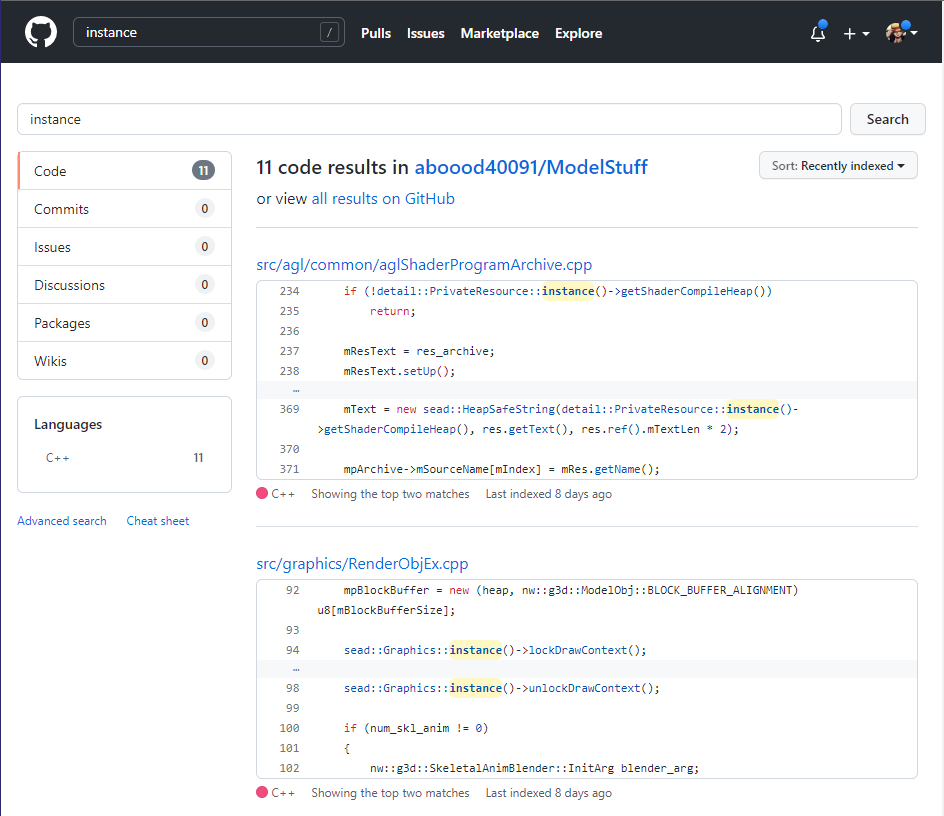Open your profile avatar menu
The image size is (944, 816).
[895, 33]
